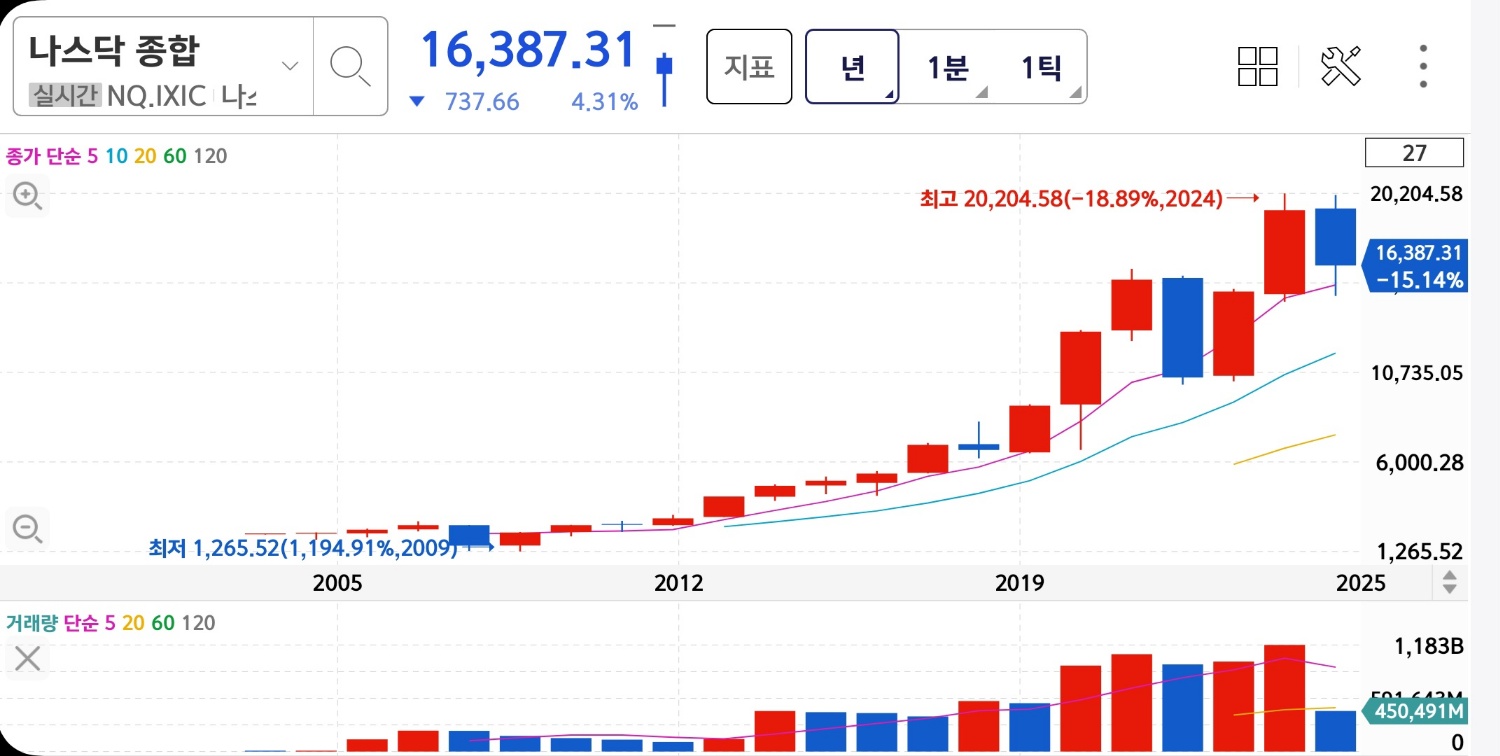Image resolution: width=1500 pixels, height=756 pixels.
Task: Toggle the 120-period price moving average
Action: point(210,156)
